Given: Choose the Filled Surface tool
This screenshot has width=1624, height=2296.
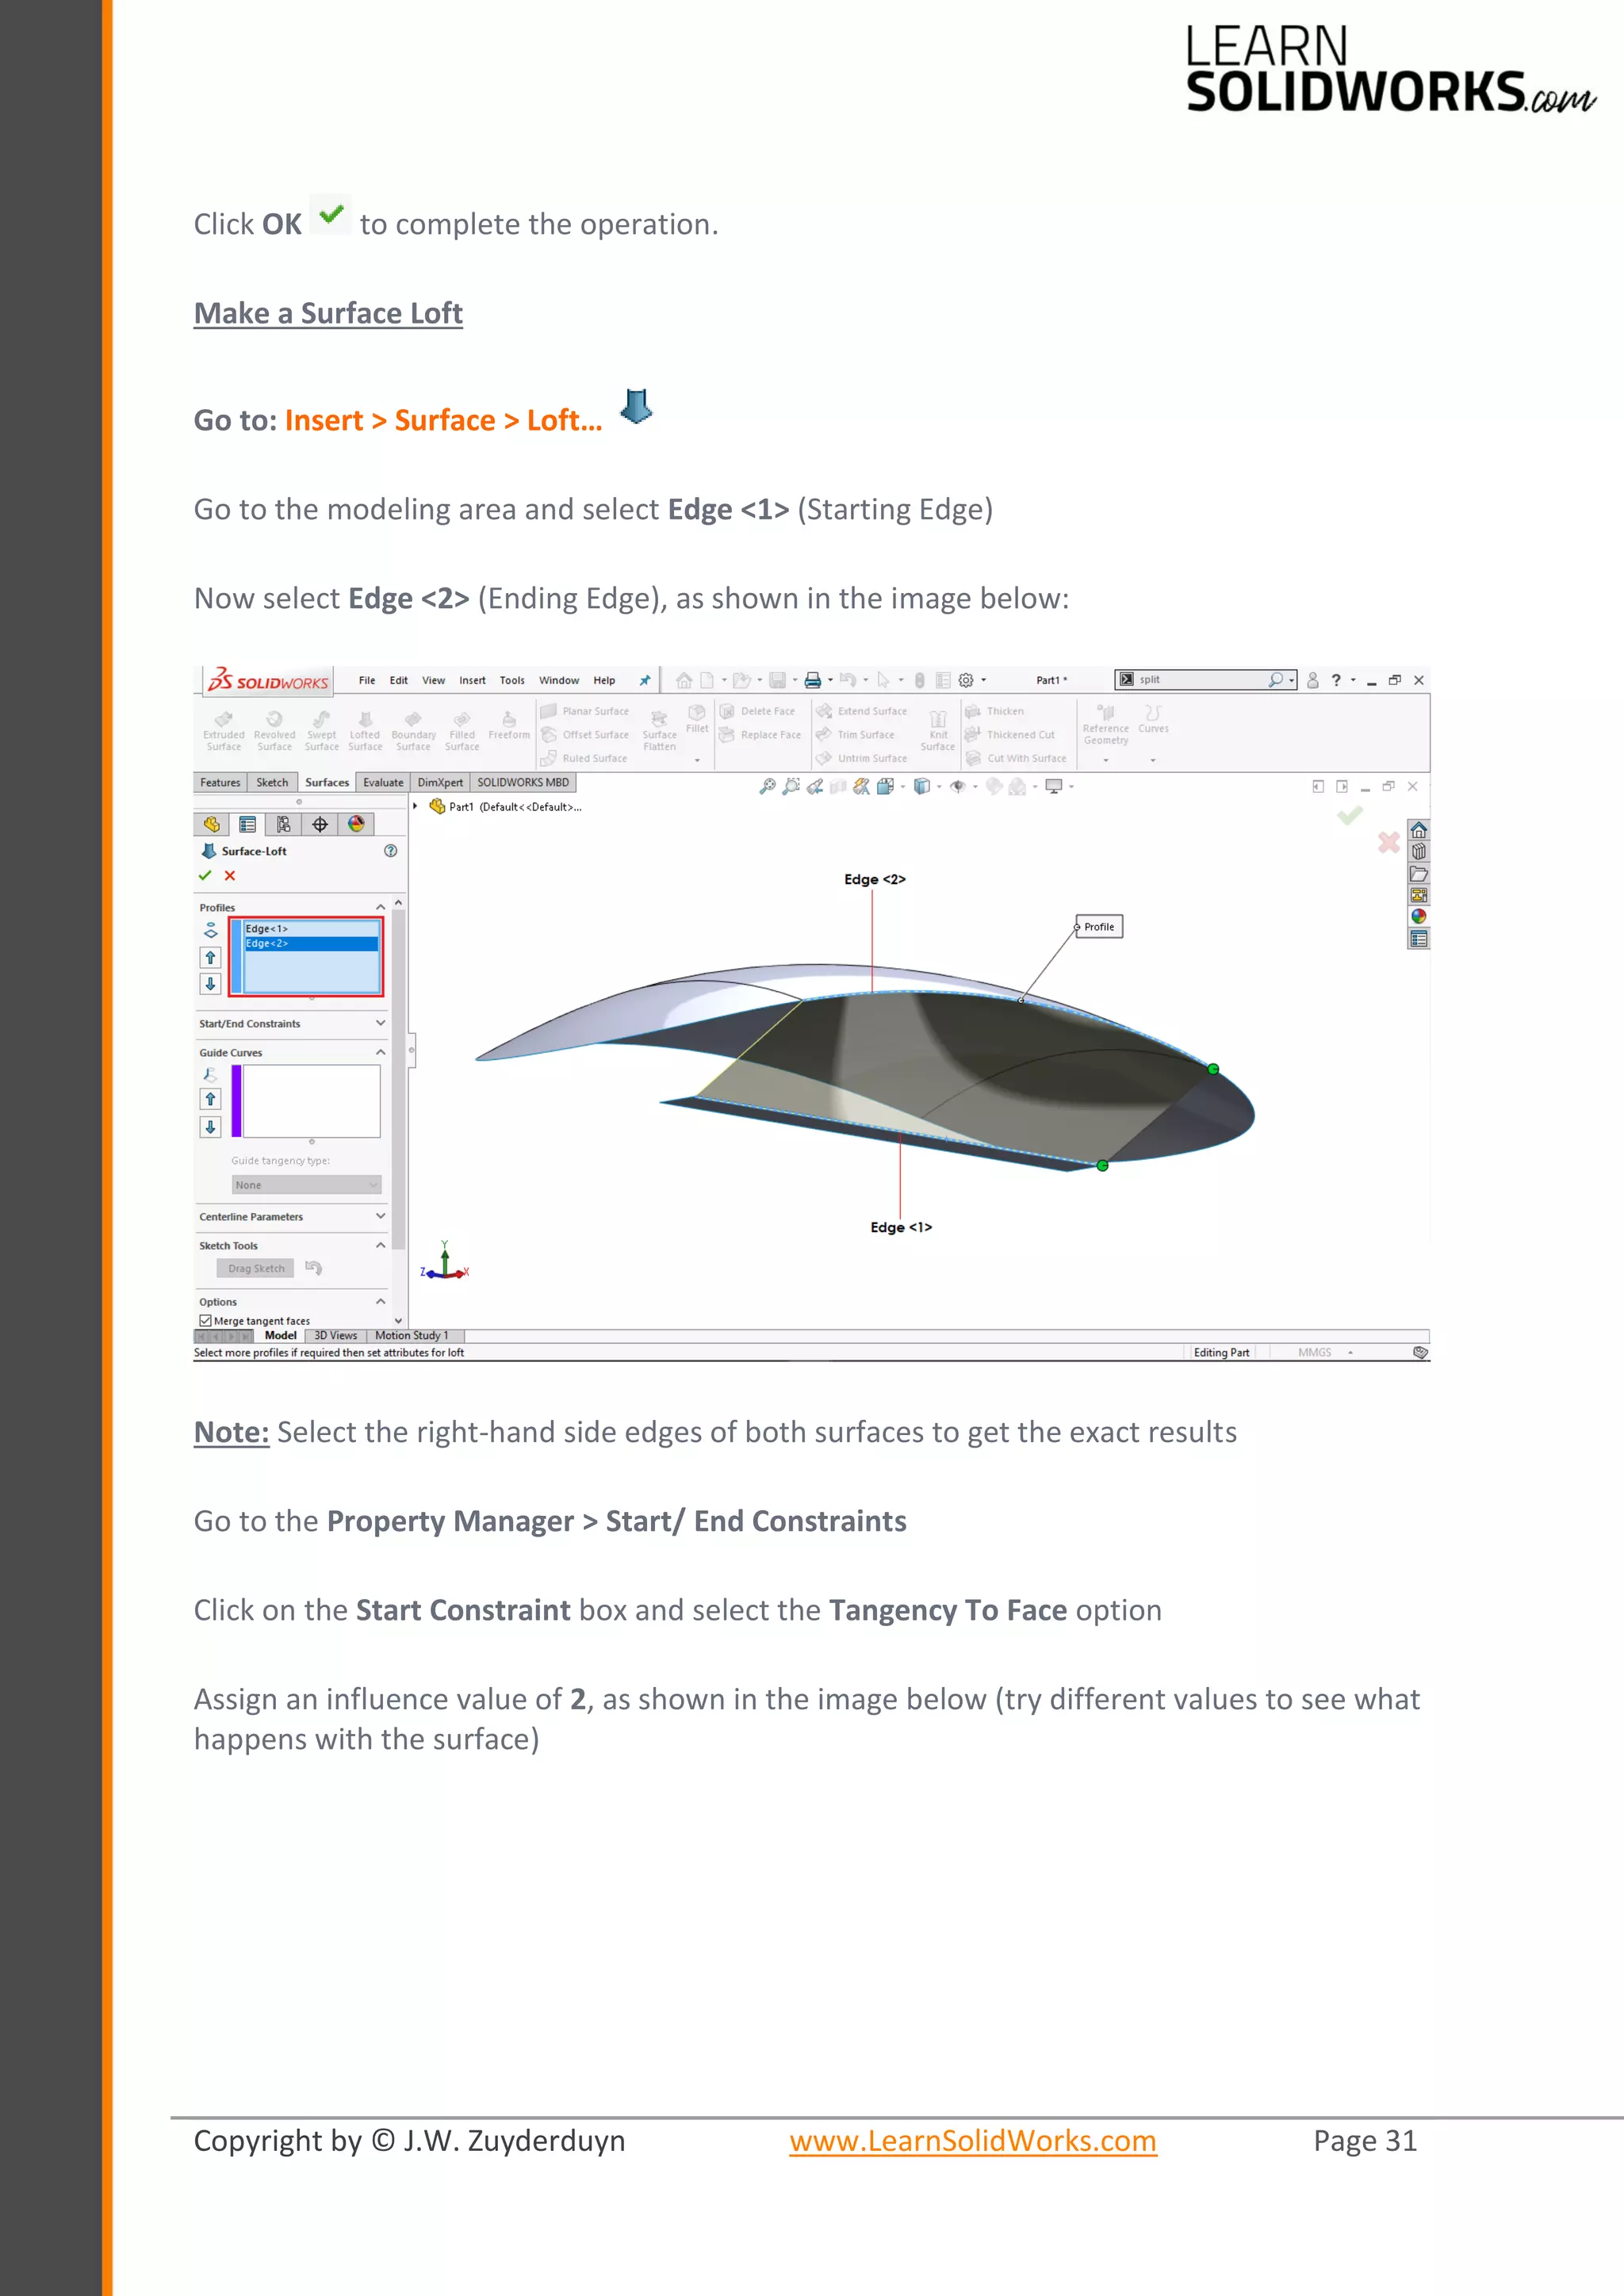Looking at the screenshot, I should point(462,731).
